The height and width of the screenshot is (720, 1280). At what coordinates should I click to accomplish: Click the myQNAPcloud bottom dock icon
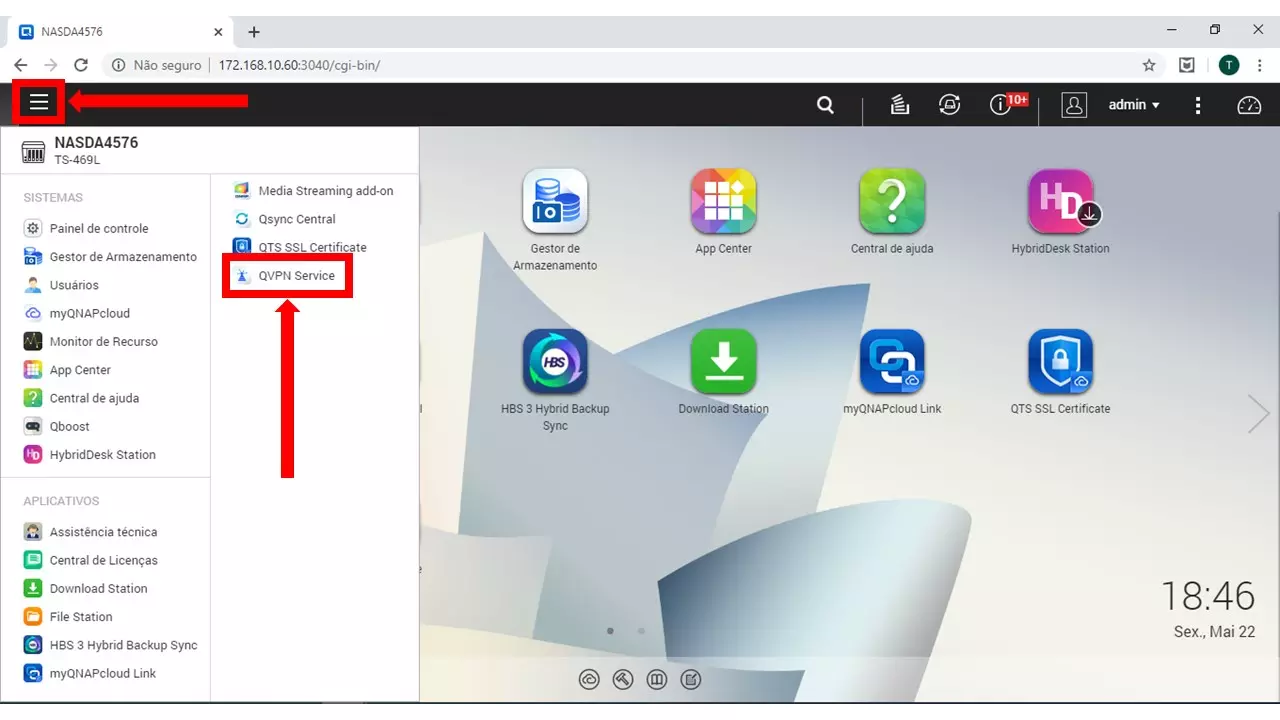click(589, 680)
